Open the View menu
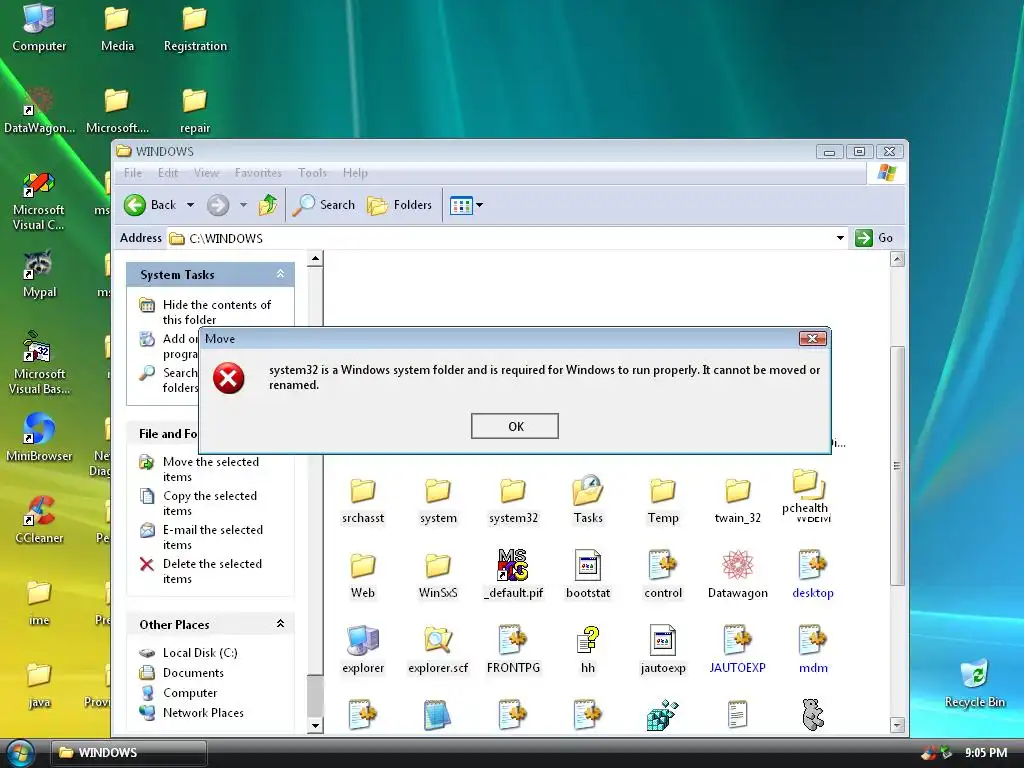Viewport: 1024px width, 768px height. 206,173
